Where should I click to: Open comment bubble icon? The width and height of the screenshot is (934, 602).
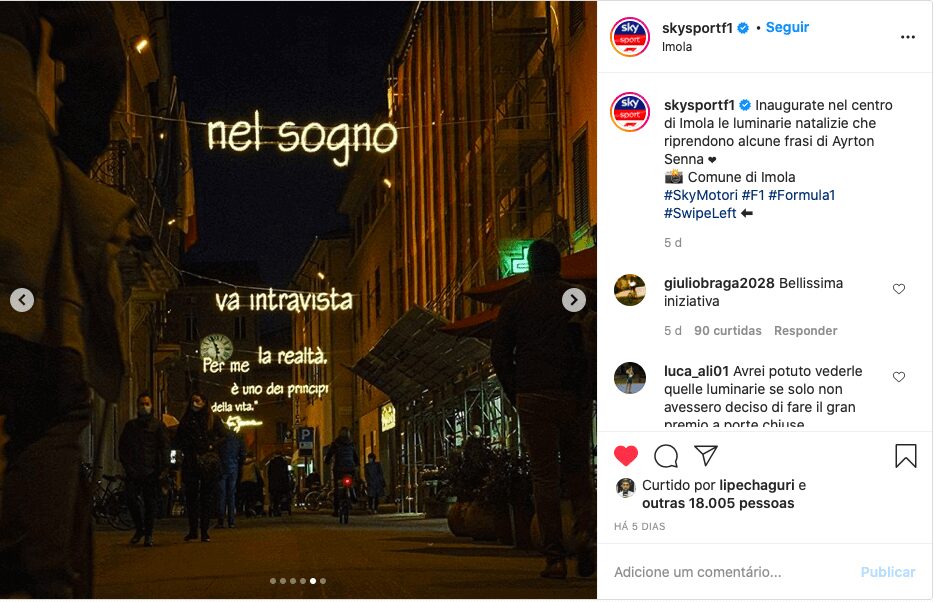coord(666,456)
